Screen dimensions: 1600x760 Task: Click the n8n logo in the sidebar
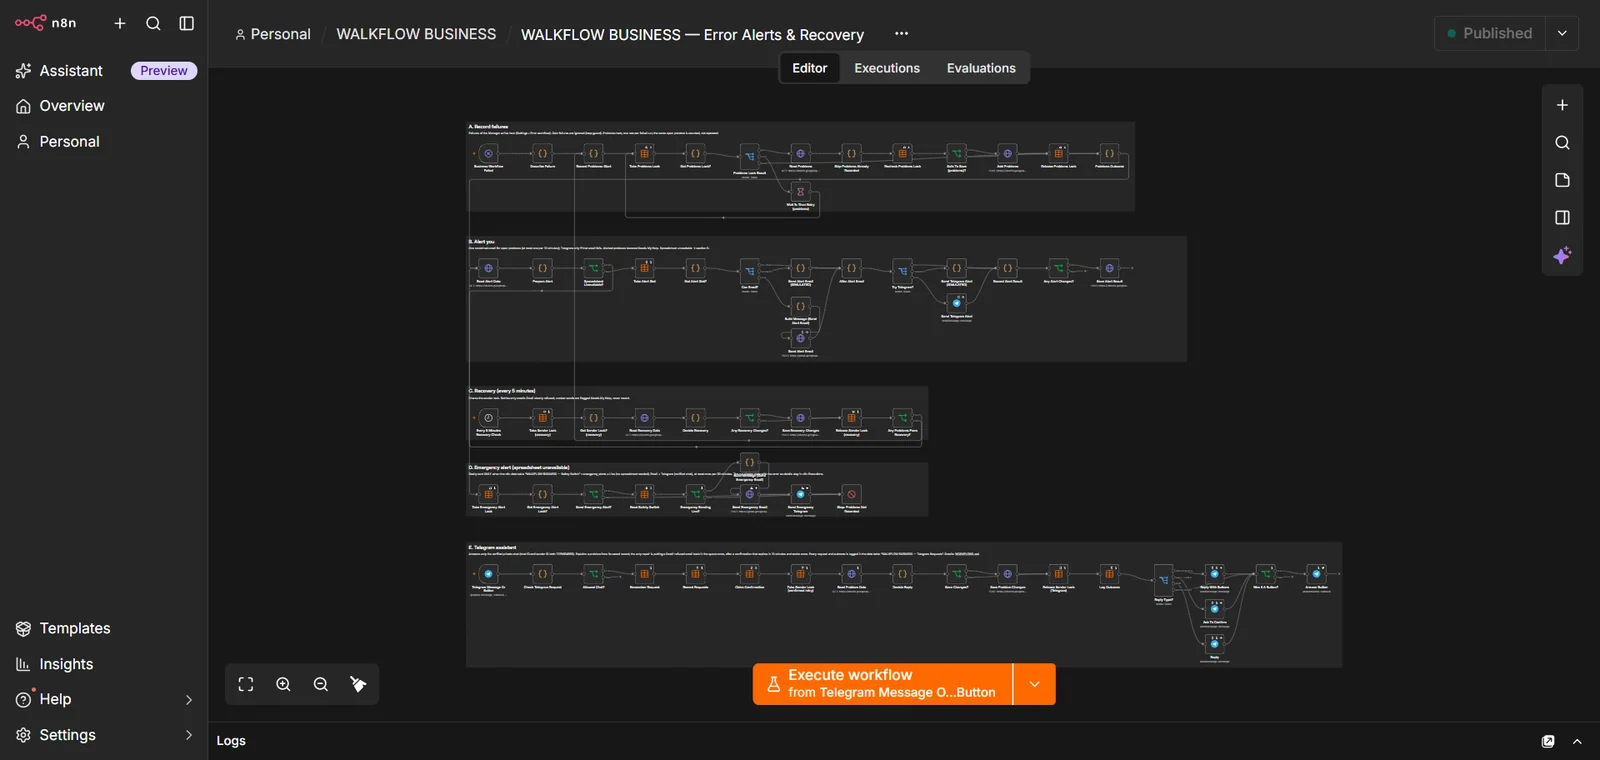45,23
